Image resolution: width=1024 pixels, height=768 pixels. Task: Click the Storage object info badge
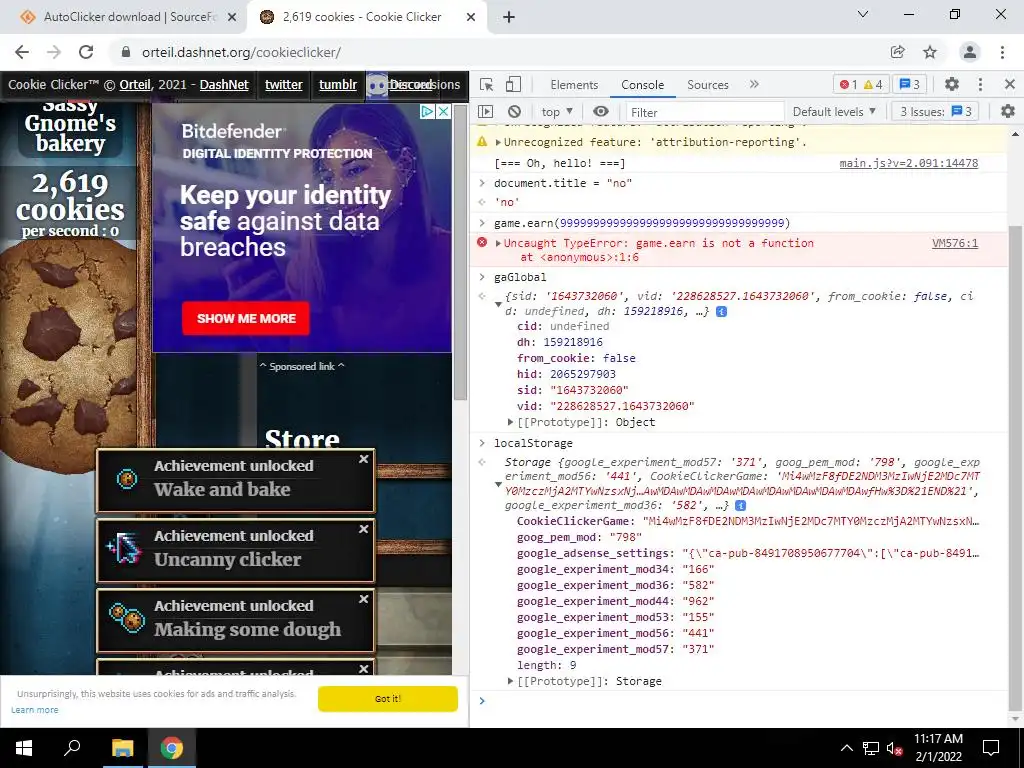coord(741,505)
